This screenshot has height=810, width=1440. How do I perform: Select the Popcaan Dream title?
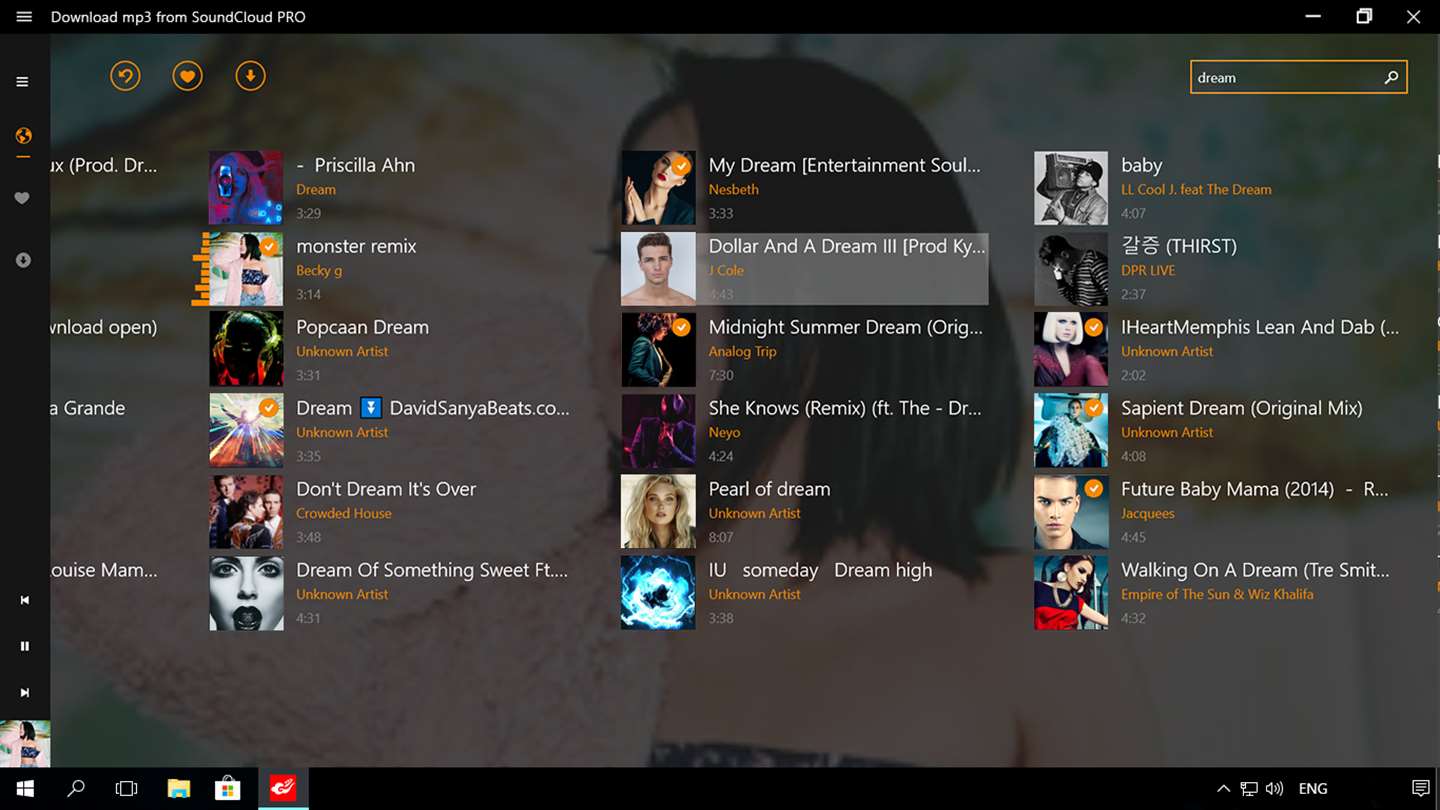(x=362, y=327)
